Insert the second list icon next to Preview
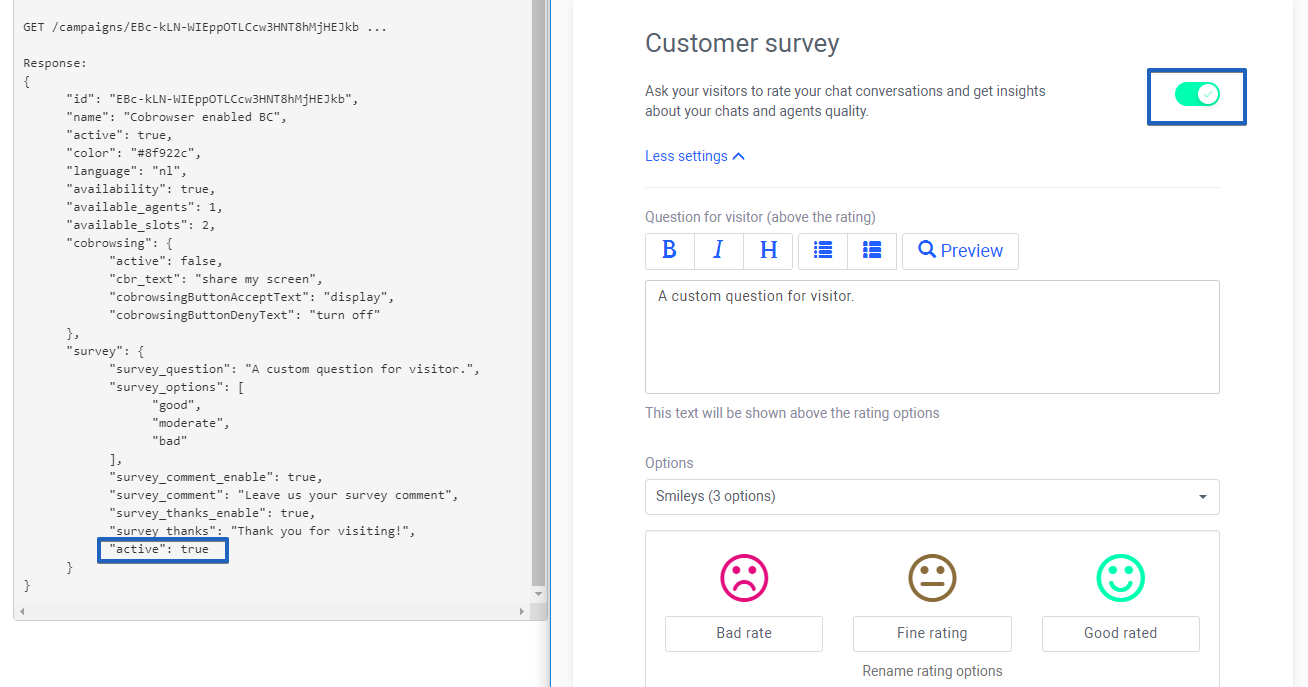 coord(872,251)
